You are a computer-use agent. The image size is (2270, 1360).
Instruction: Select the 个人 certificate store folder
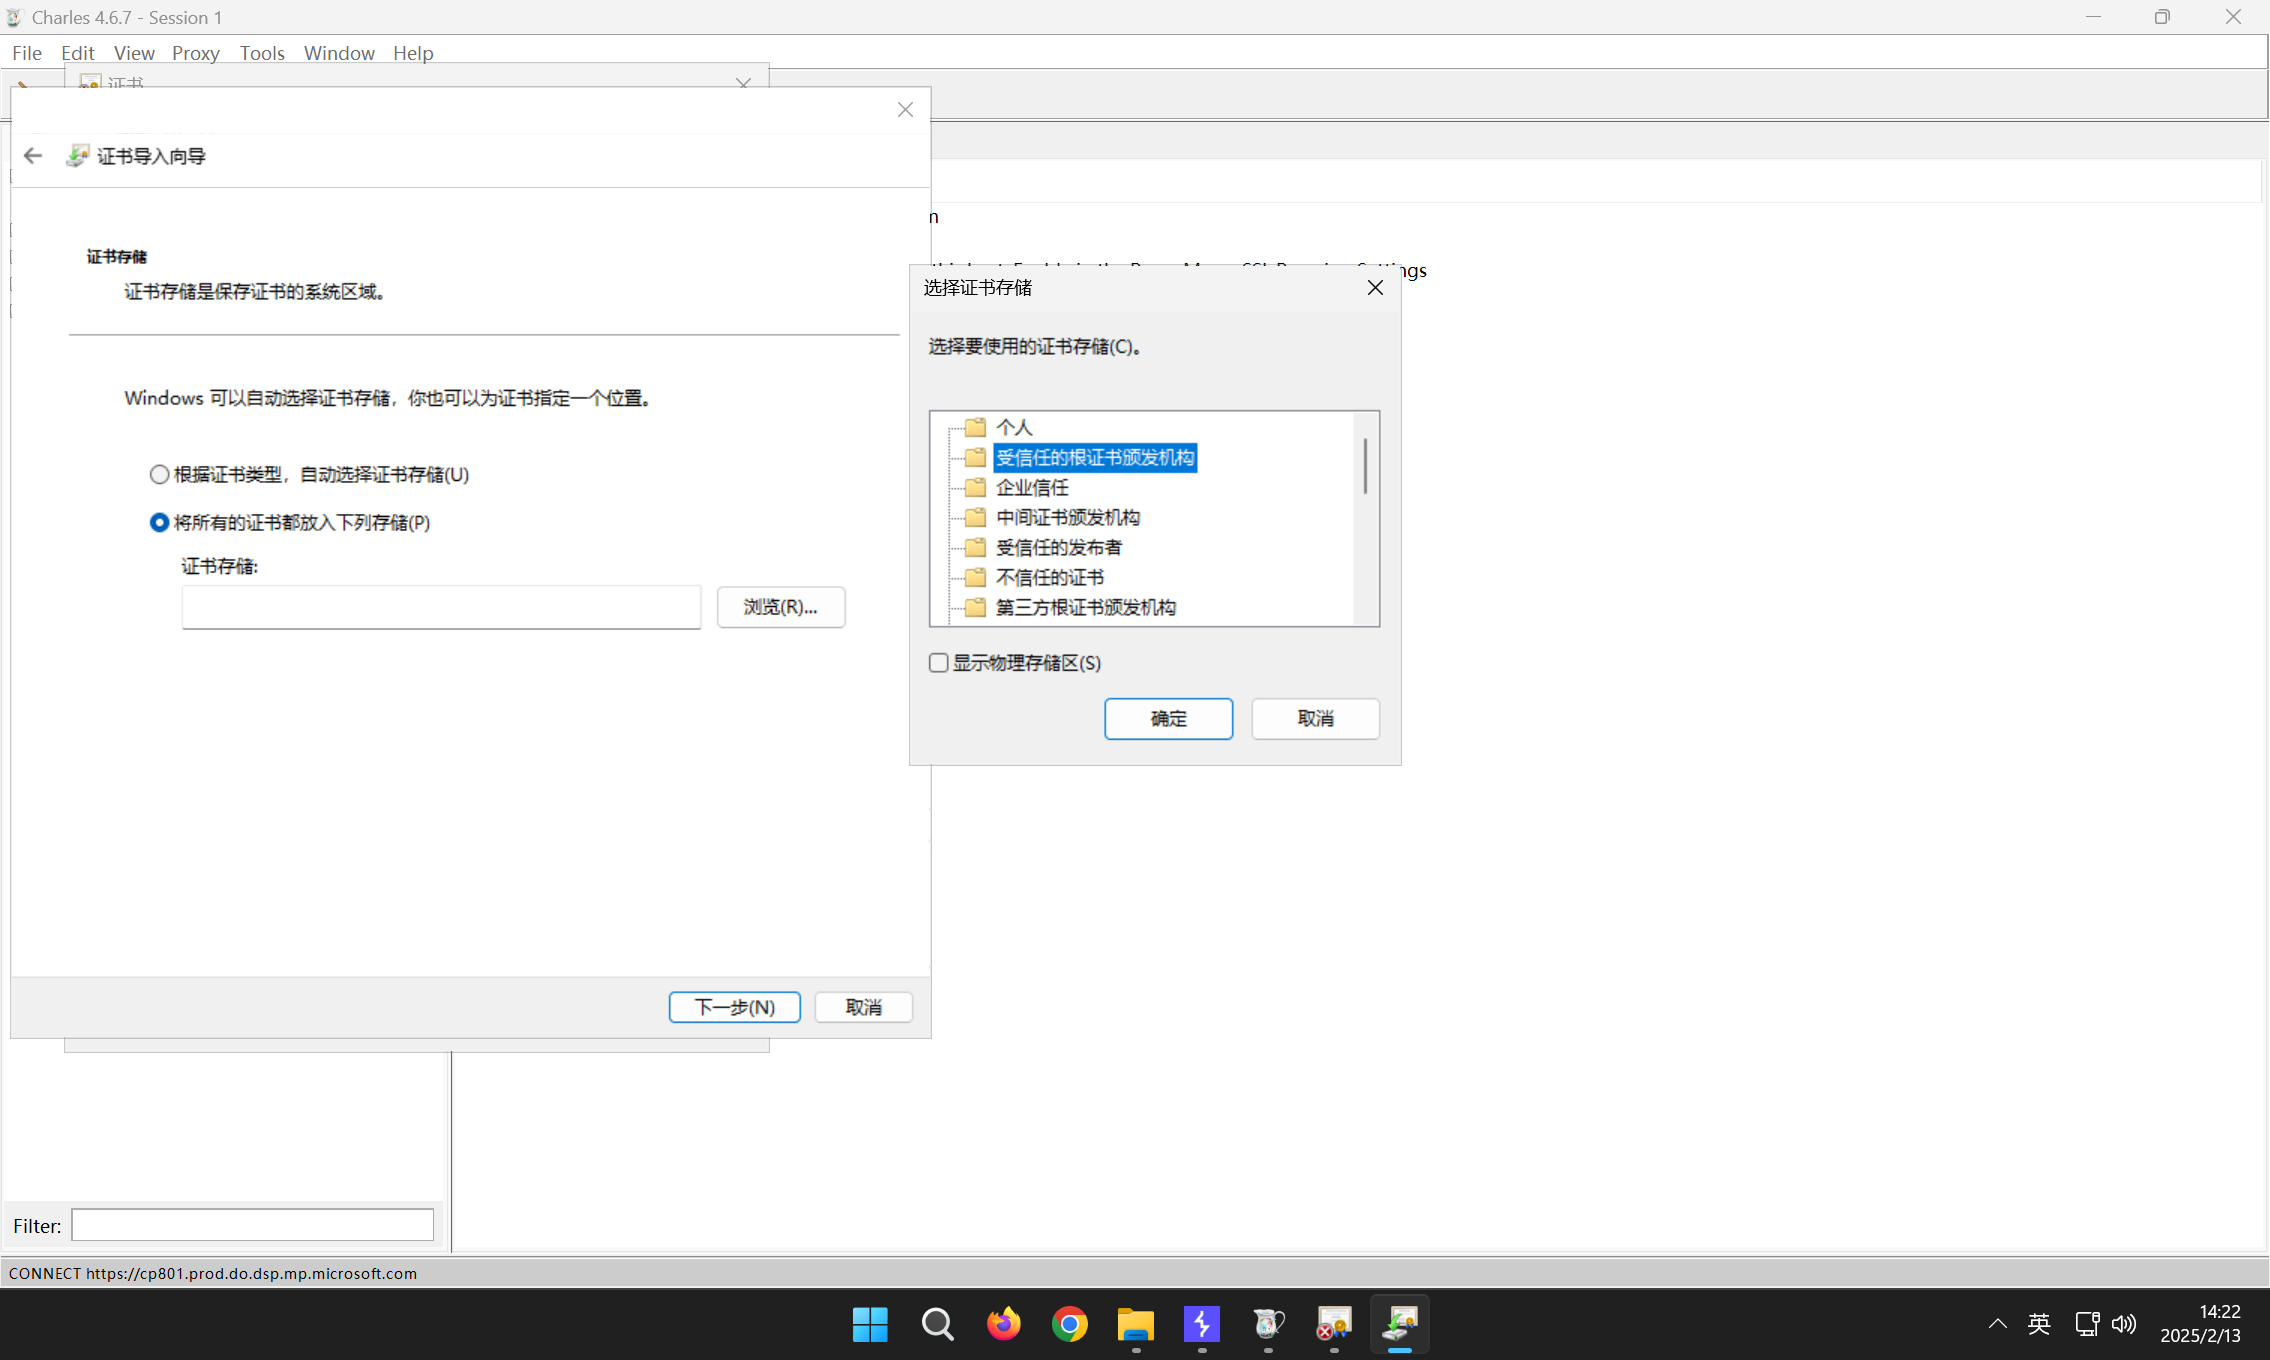[x=1013, y=428]
